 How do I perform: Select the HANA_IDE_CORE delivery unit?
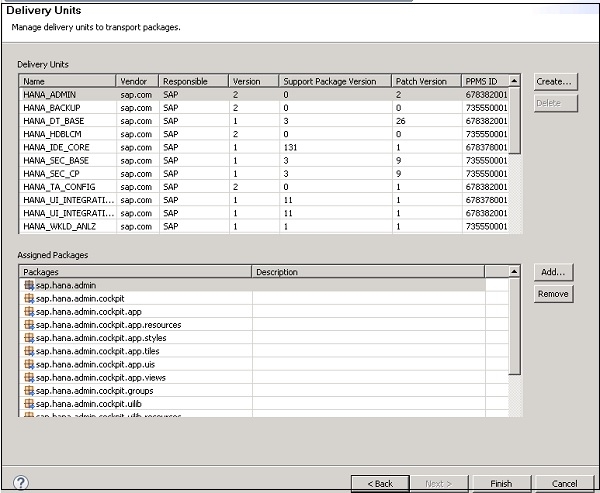click(x=264, y=147)
